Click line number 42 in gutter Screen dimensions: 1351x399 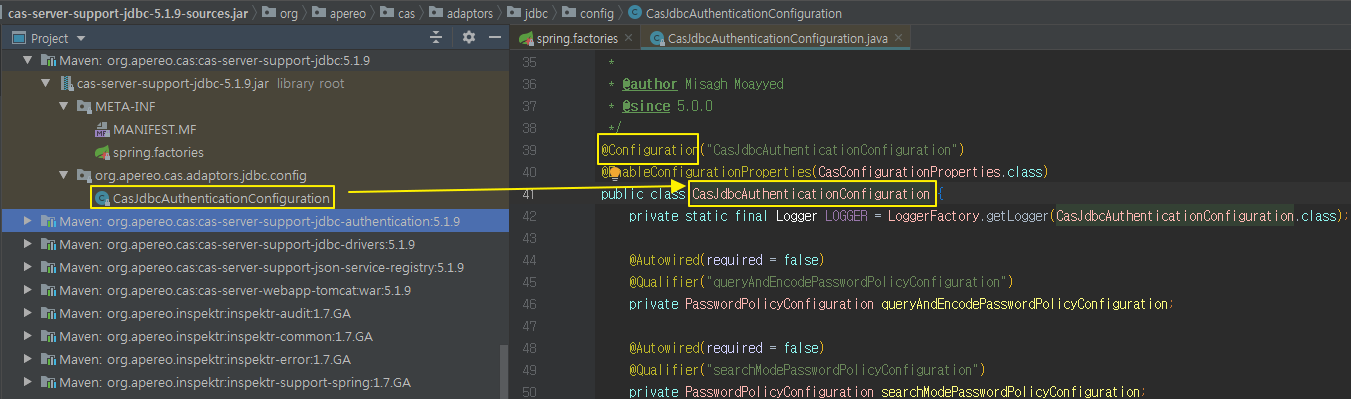[x=529, y=215]
